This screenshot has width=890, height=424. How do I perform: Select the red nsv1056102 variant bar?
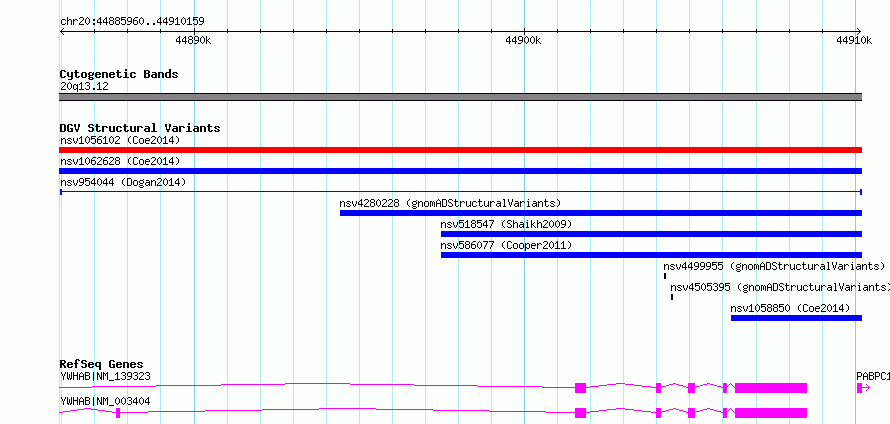pyautogui.click(x=460, y=150)
